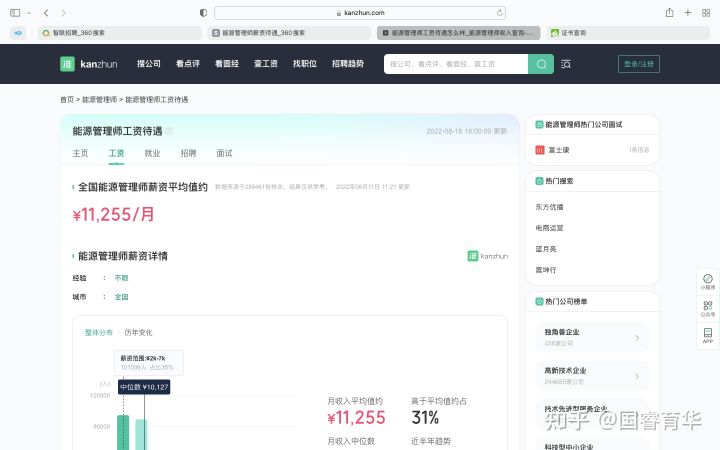Image resolution: width=720 pixels, height=450 pixels.
Task: Open the 看面经 nav menu
Action: tap(227, 64)
